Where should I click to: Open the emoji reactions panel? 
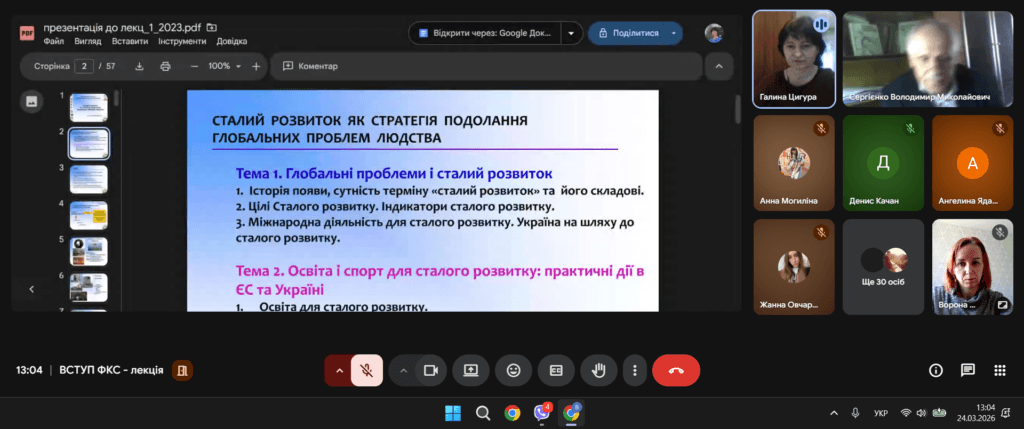(x=514, y=370)
